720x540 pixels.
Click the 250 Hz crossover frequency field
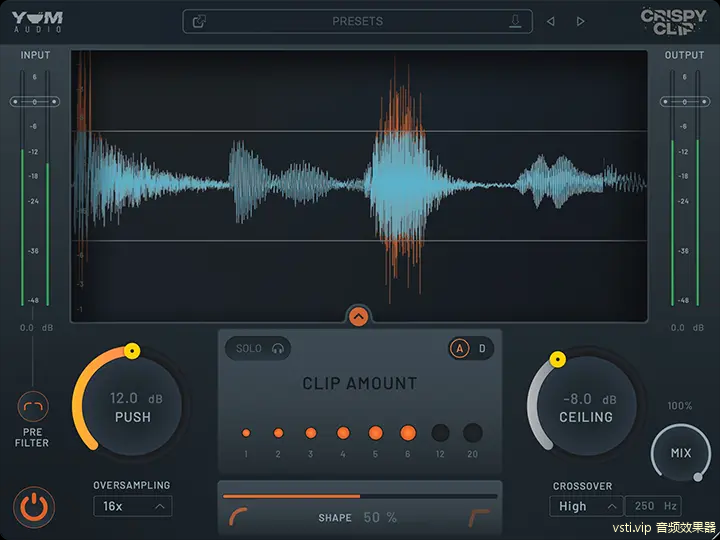[653, 506]
